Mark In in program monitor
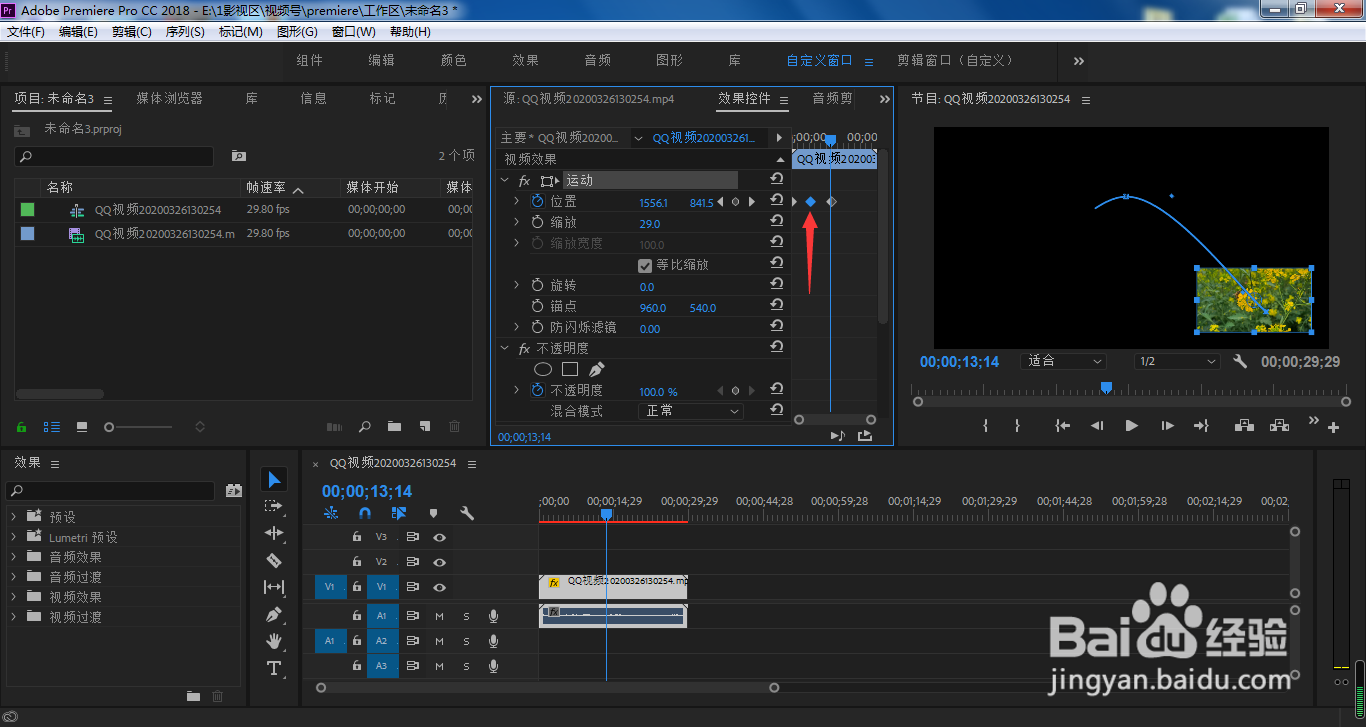 pyautogui.click(x=986, y=425)
